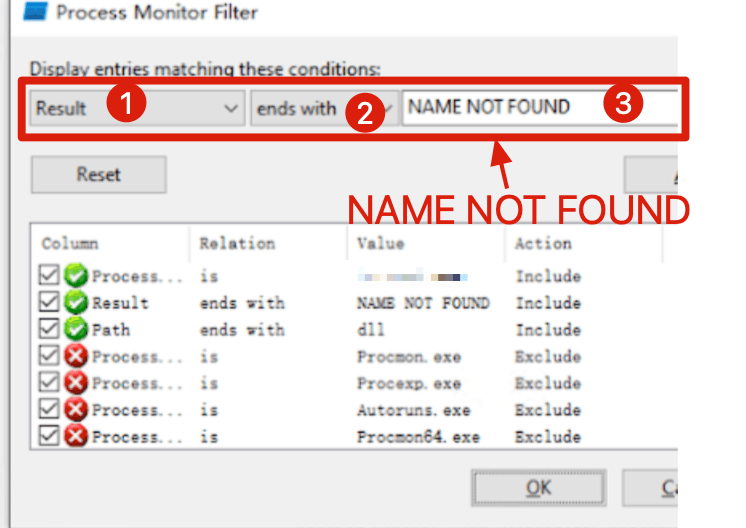
Task: Click green Include icon on Result row
Action: pyautogui.click(x=76, y=303)
